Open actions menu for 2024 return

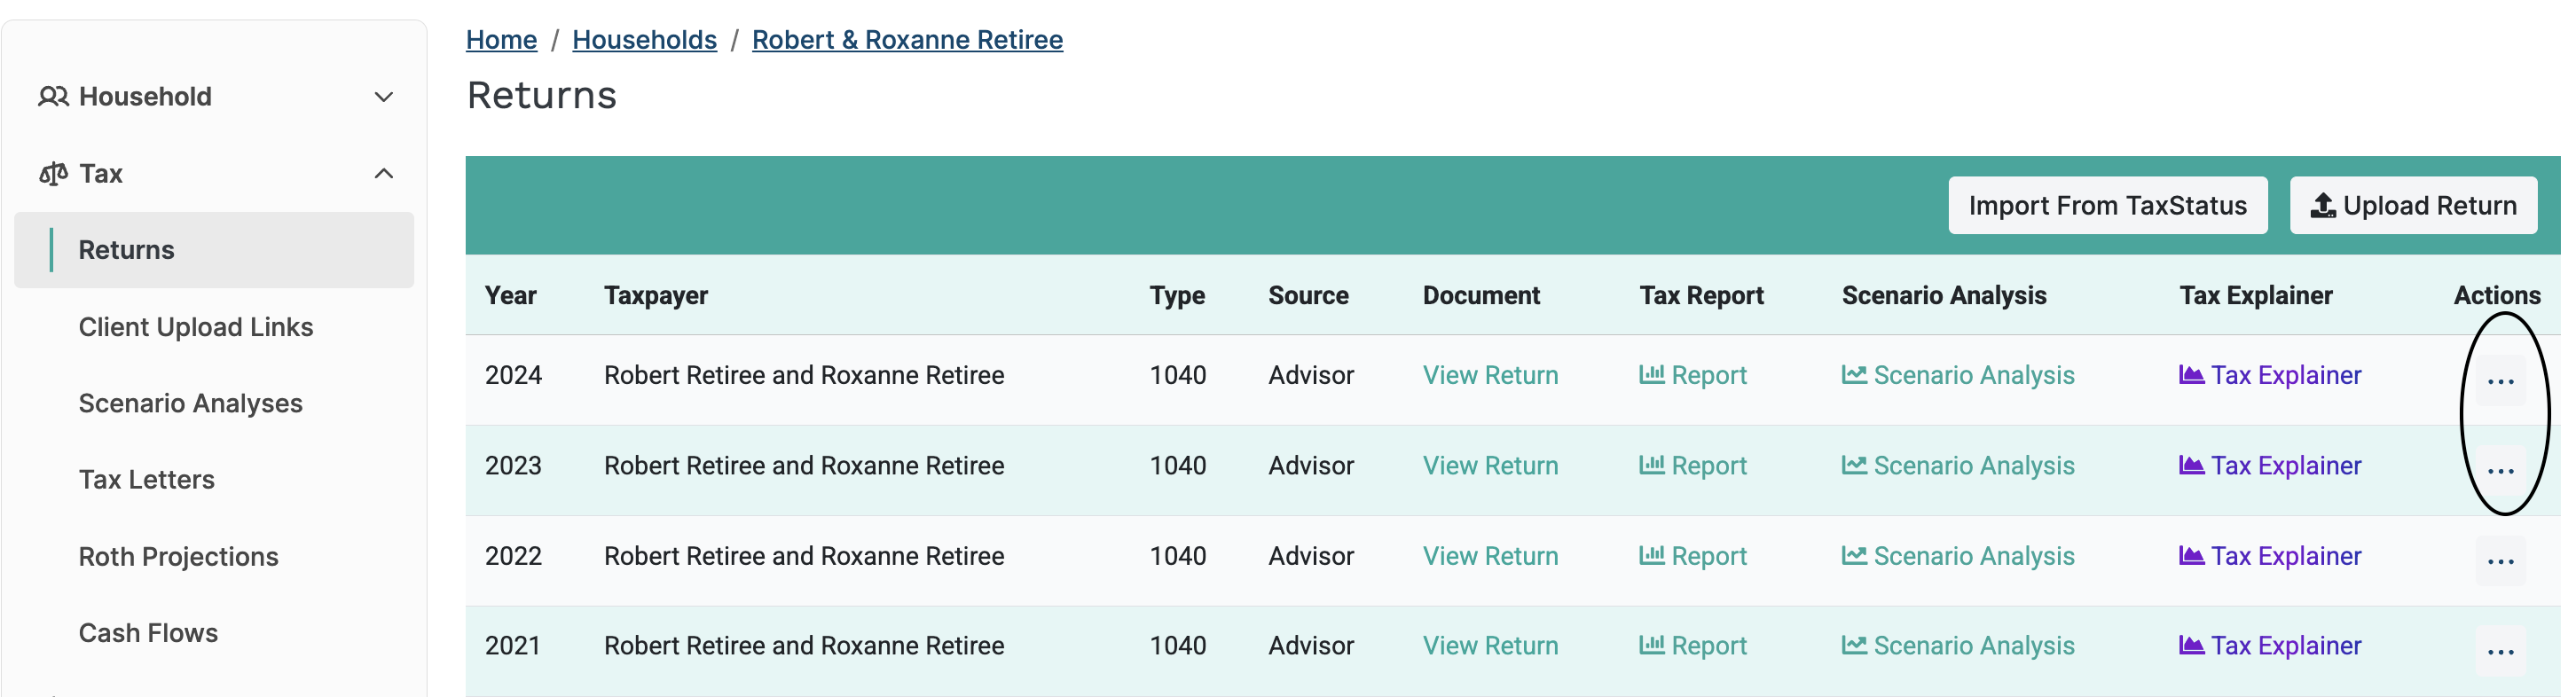click(x=2500, y=380)
